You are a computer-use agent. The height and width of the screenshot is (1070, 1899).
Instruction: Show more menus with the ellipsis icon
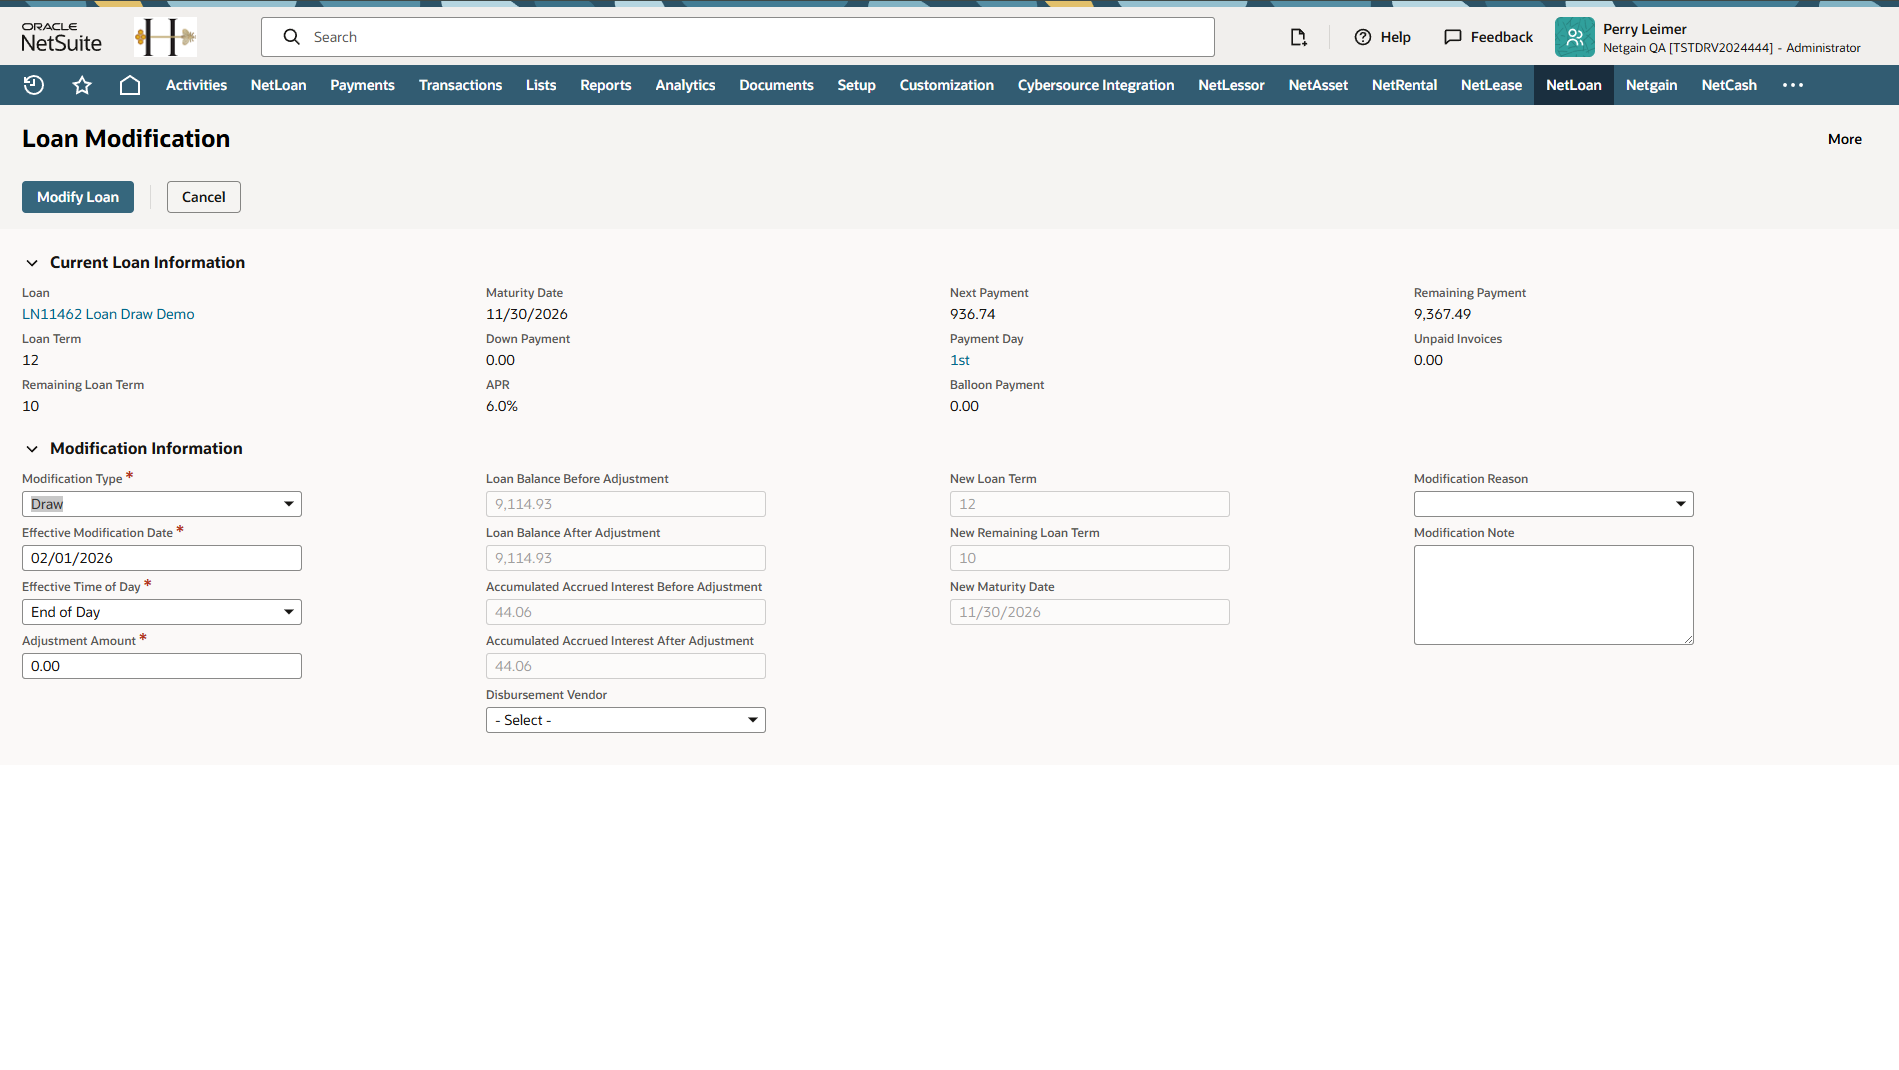[x=1792, y=85]
